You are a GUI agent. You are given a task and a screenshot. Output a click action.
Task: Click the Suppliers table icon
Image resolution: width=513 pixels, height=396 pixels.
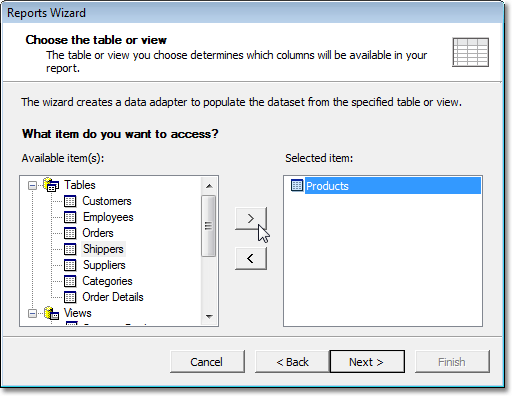pos(70,265)
